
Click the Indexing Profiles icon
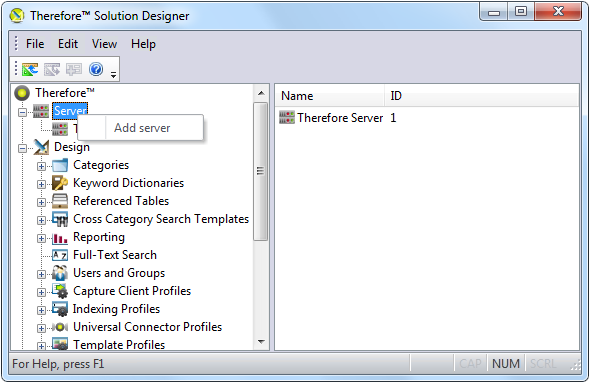click(x=60, y=309)
